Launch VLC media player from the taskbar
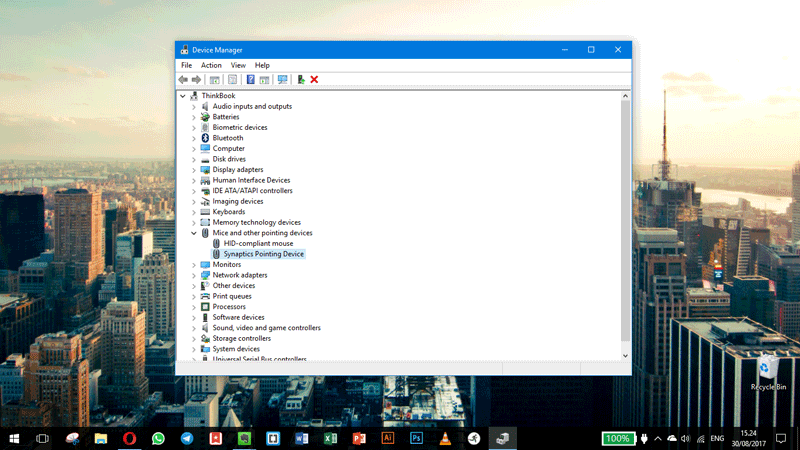The image size is (800, 450). (446, 438)
